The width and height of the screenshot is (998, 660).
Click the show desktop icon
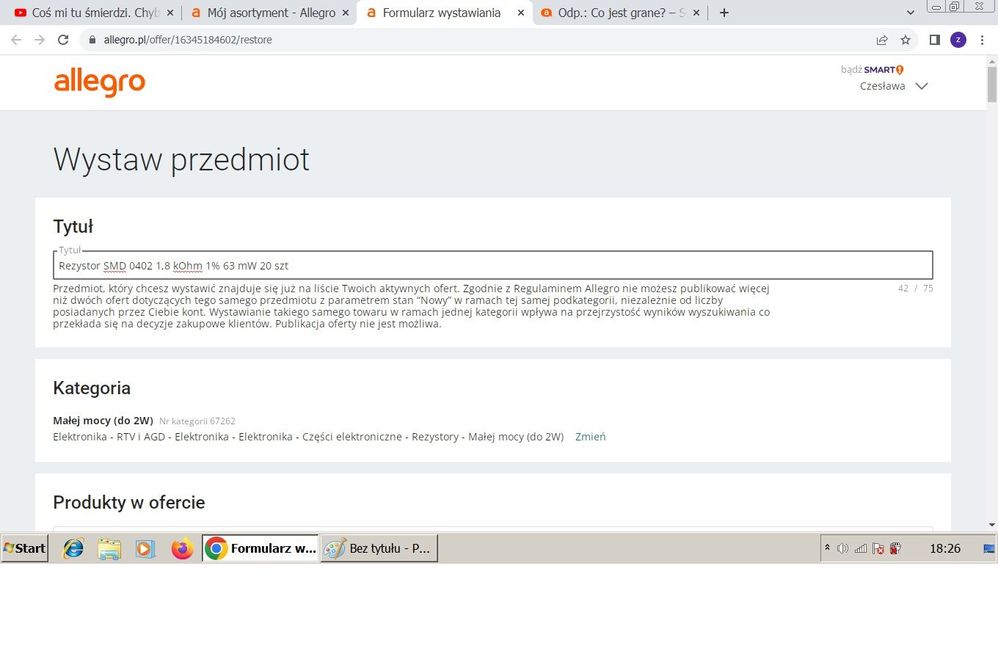[988, 548]
